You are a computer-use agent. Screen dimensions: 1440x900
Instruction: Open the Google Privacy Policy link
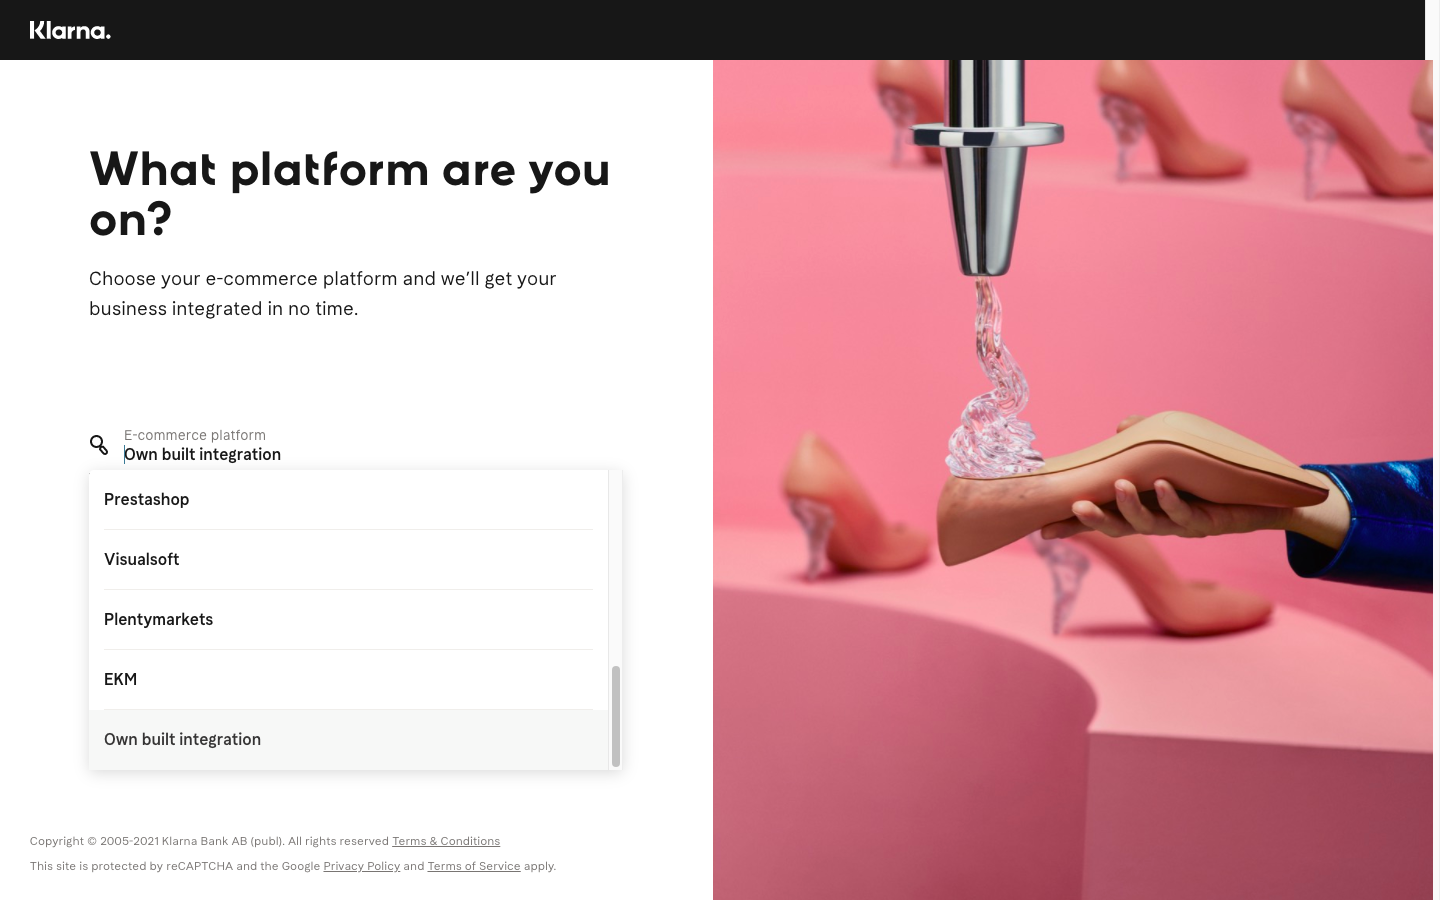pyautogui.click(x=361, y=866)
